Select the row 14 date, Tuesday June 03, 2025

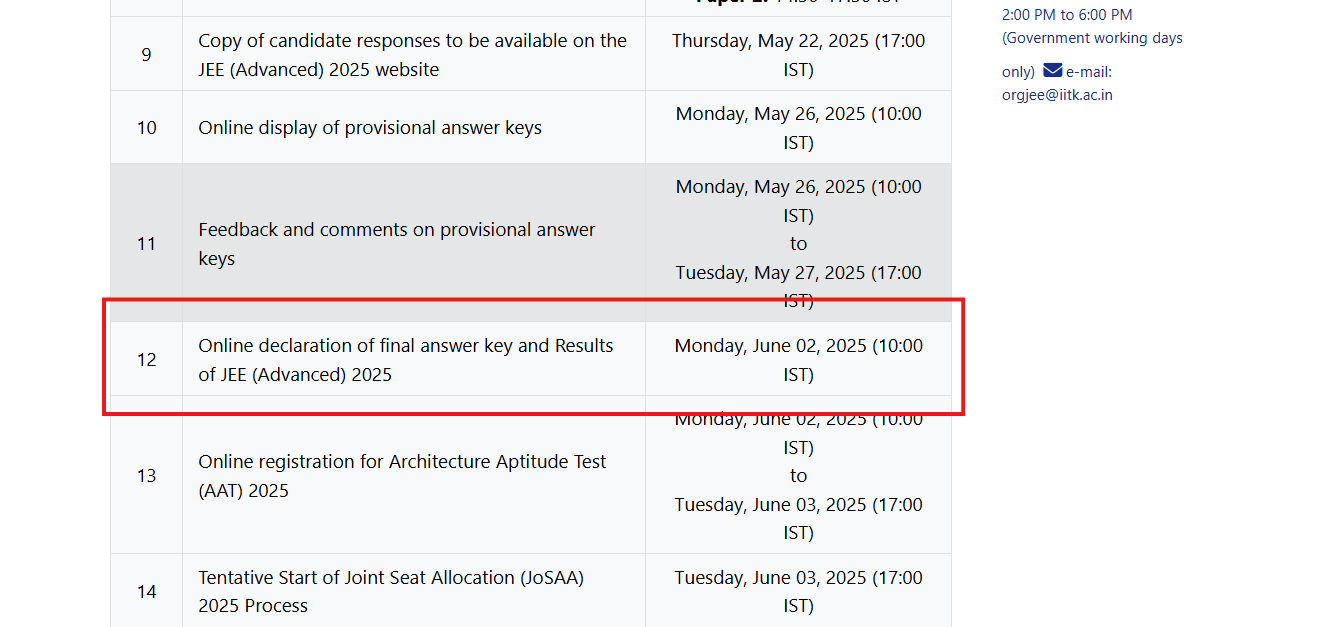point(798,591)
